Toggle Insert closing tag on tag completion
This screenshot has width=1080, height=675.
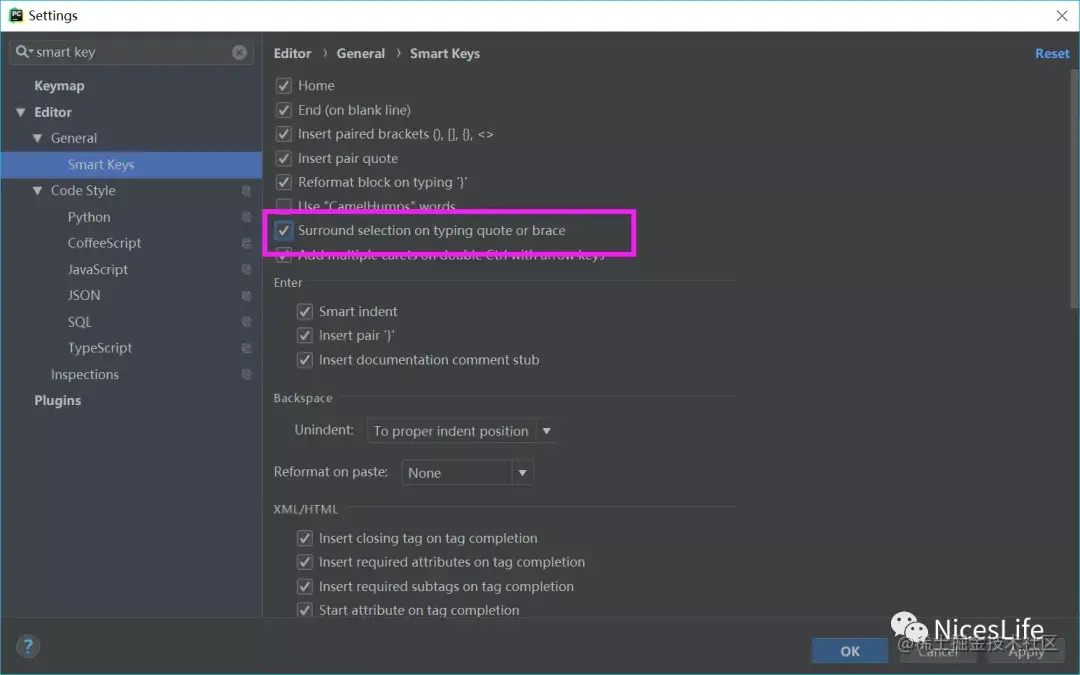[x=304, y=538]
